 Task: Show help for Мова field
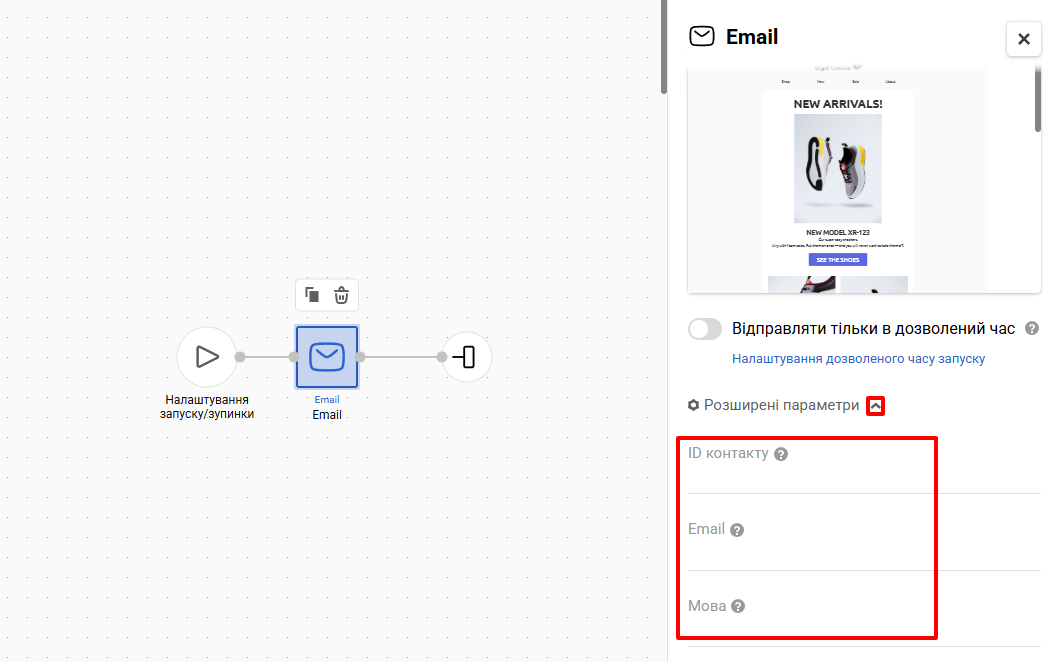[x=738, y=606]
